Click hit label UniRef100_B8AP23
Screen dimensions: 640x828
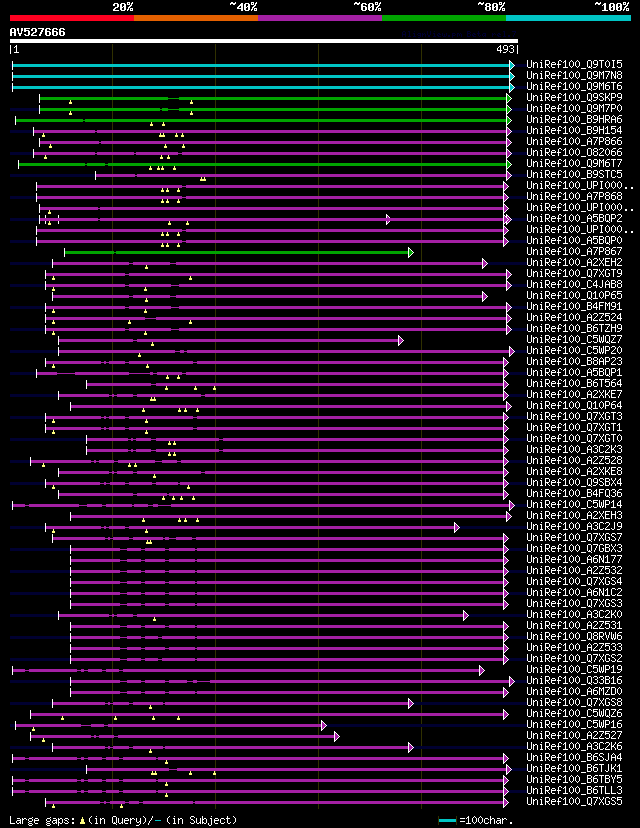[x=574, y=361]
